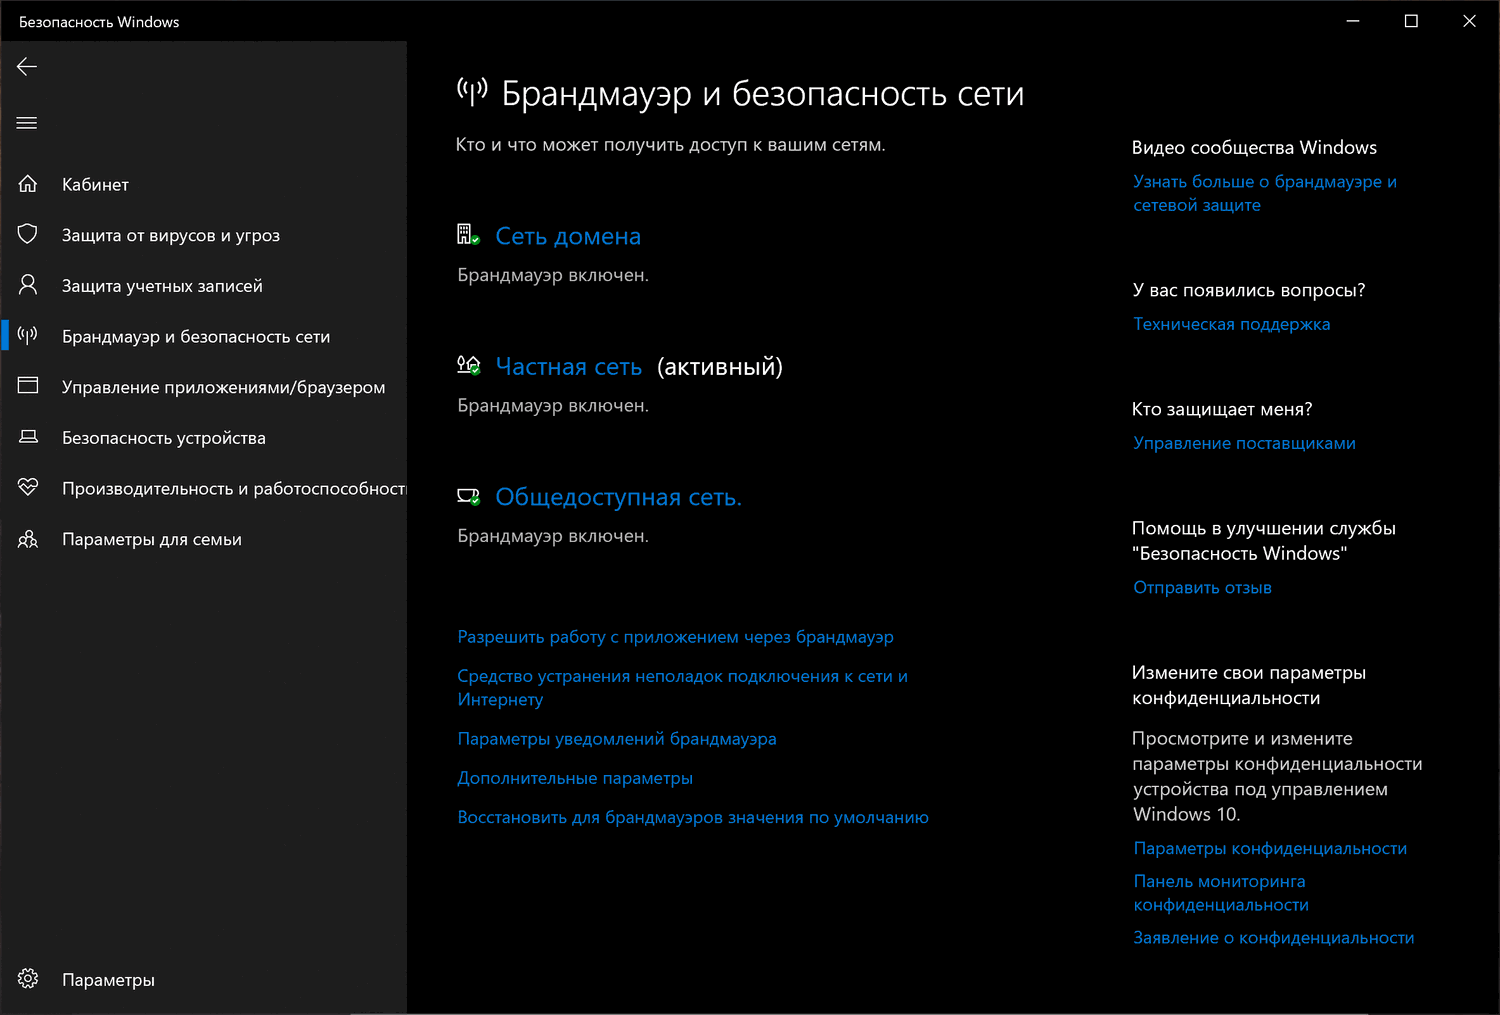Click the antenna icon in the sidebar
Image resolution: width=1500 pixels, height=1015 pixels.
28,335
